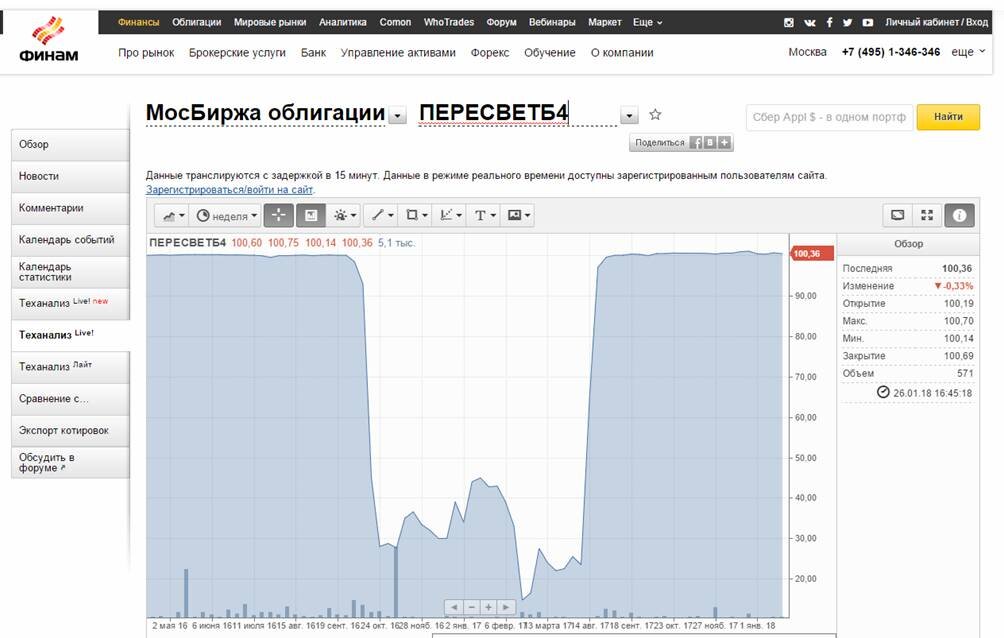Open Finam's Instagram page
The height and width of the screenshot is (638, 1004).
789,22
